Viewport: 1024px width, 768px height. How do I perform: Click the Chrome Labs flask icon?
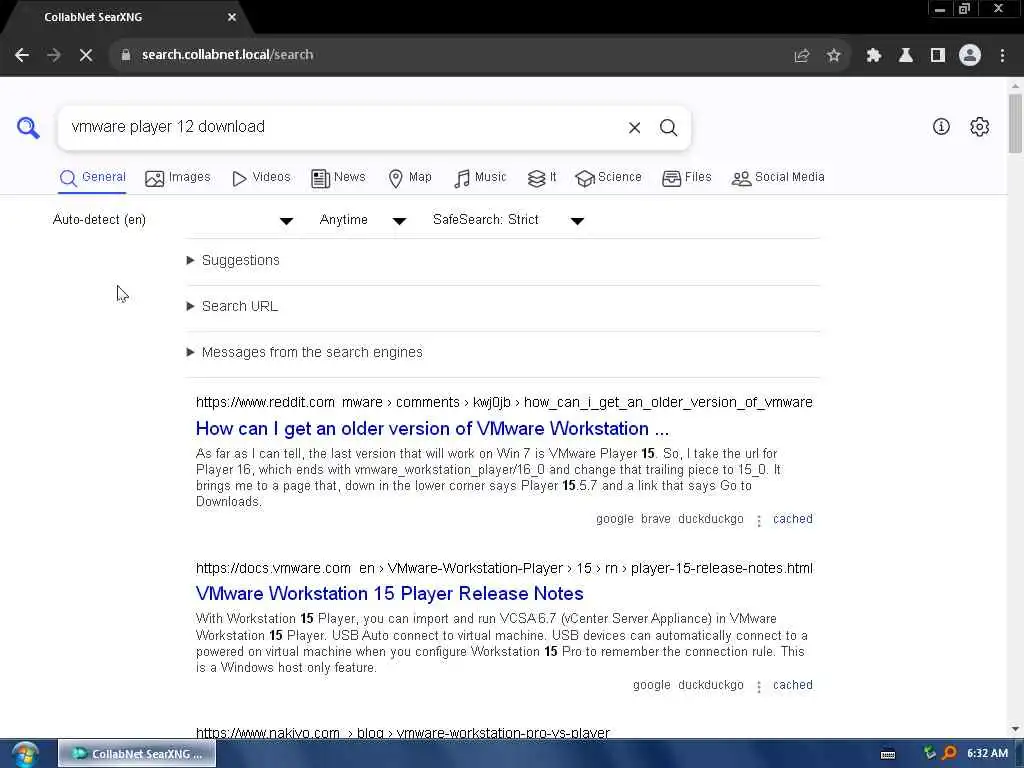coord(906,56)
